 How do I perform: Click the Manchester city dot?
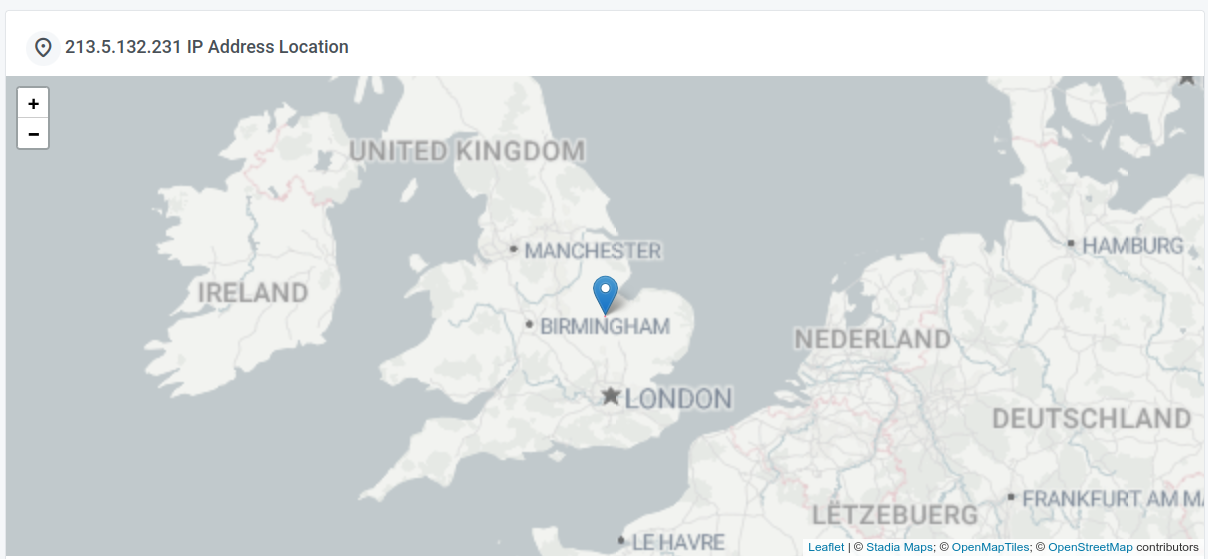coord(513,249)
